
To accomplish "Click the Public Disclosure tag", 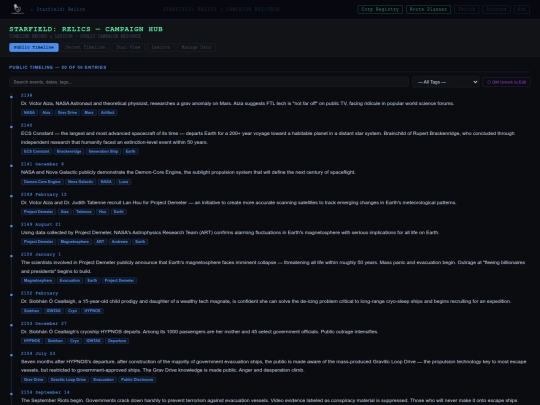I will click(x=137, y=380).
